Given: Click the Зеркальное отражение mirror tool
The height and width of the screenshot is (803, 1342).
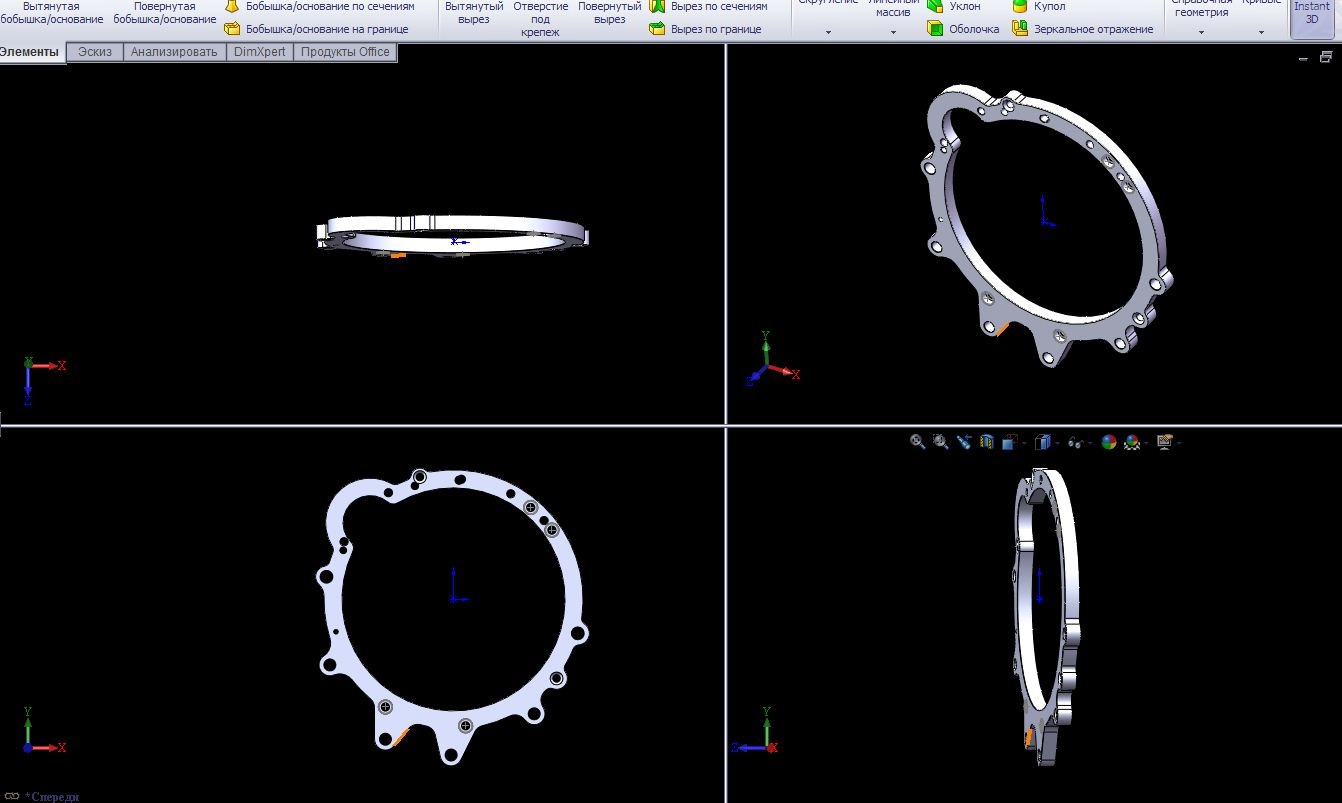Looking at the screenshot, I should point(1083,29).
